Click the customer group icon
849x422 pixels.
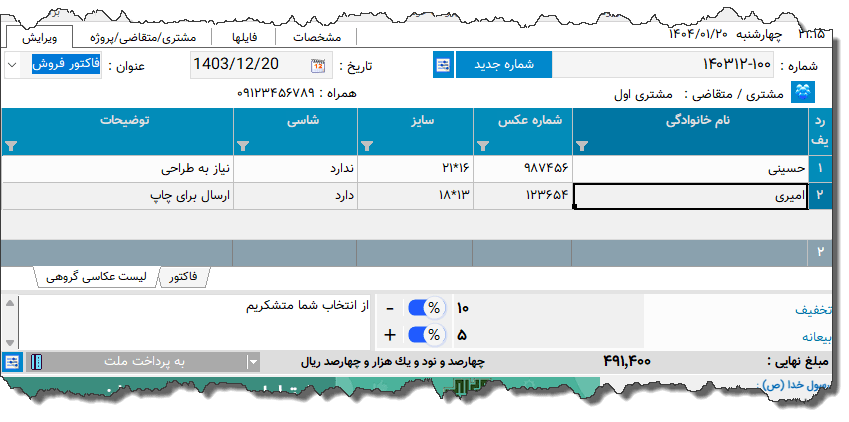803,92
